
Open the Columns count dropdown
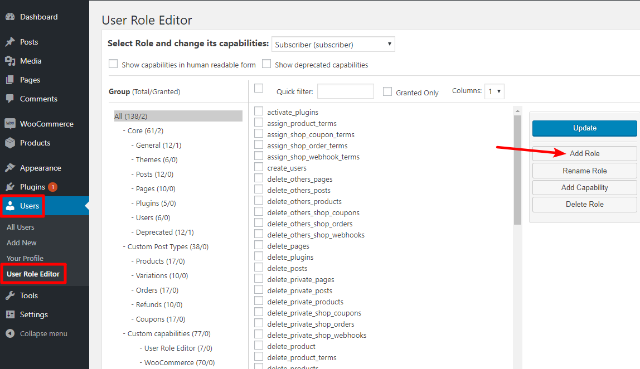point(494,91)
